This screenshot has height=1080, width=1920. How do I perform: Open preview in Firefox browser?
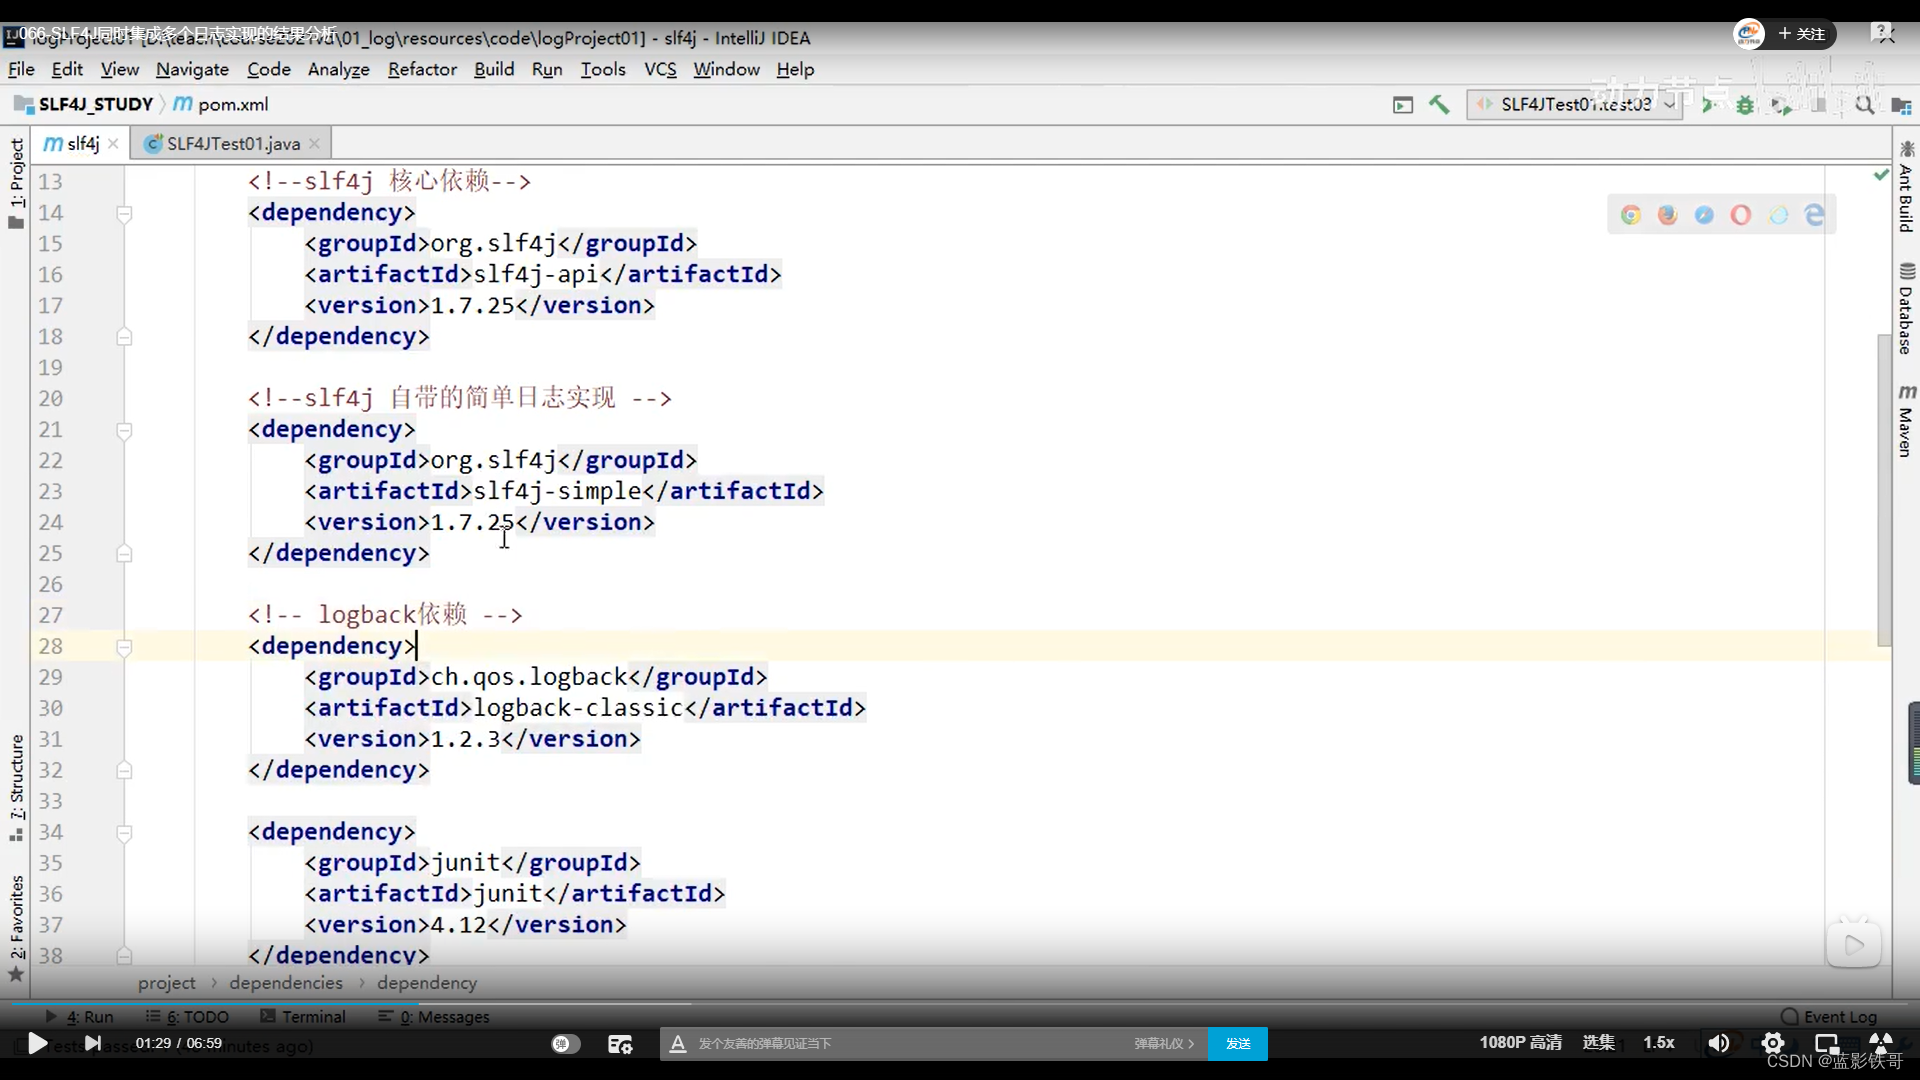(x=1667, y=215)
